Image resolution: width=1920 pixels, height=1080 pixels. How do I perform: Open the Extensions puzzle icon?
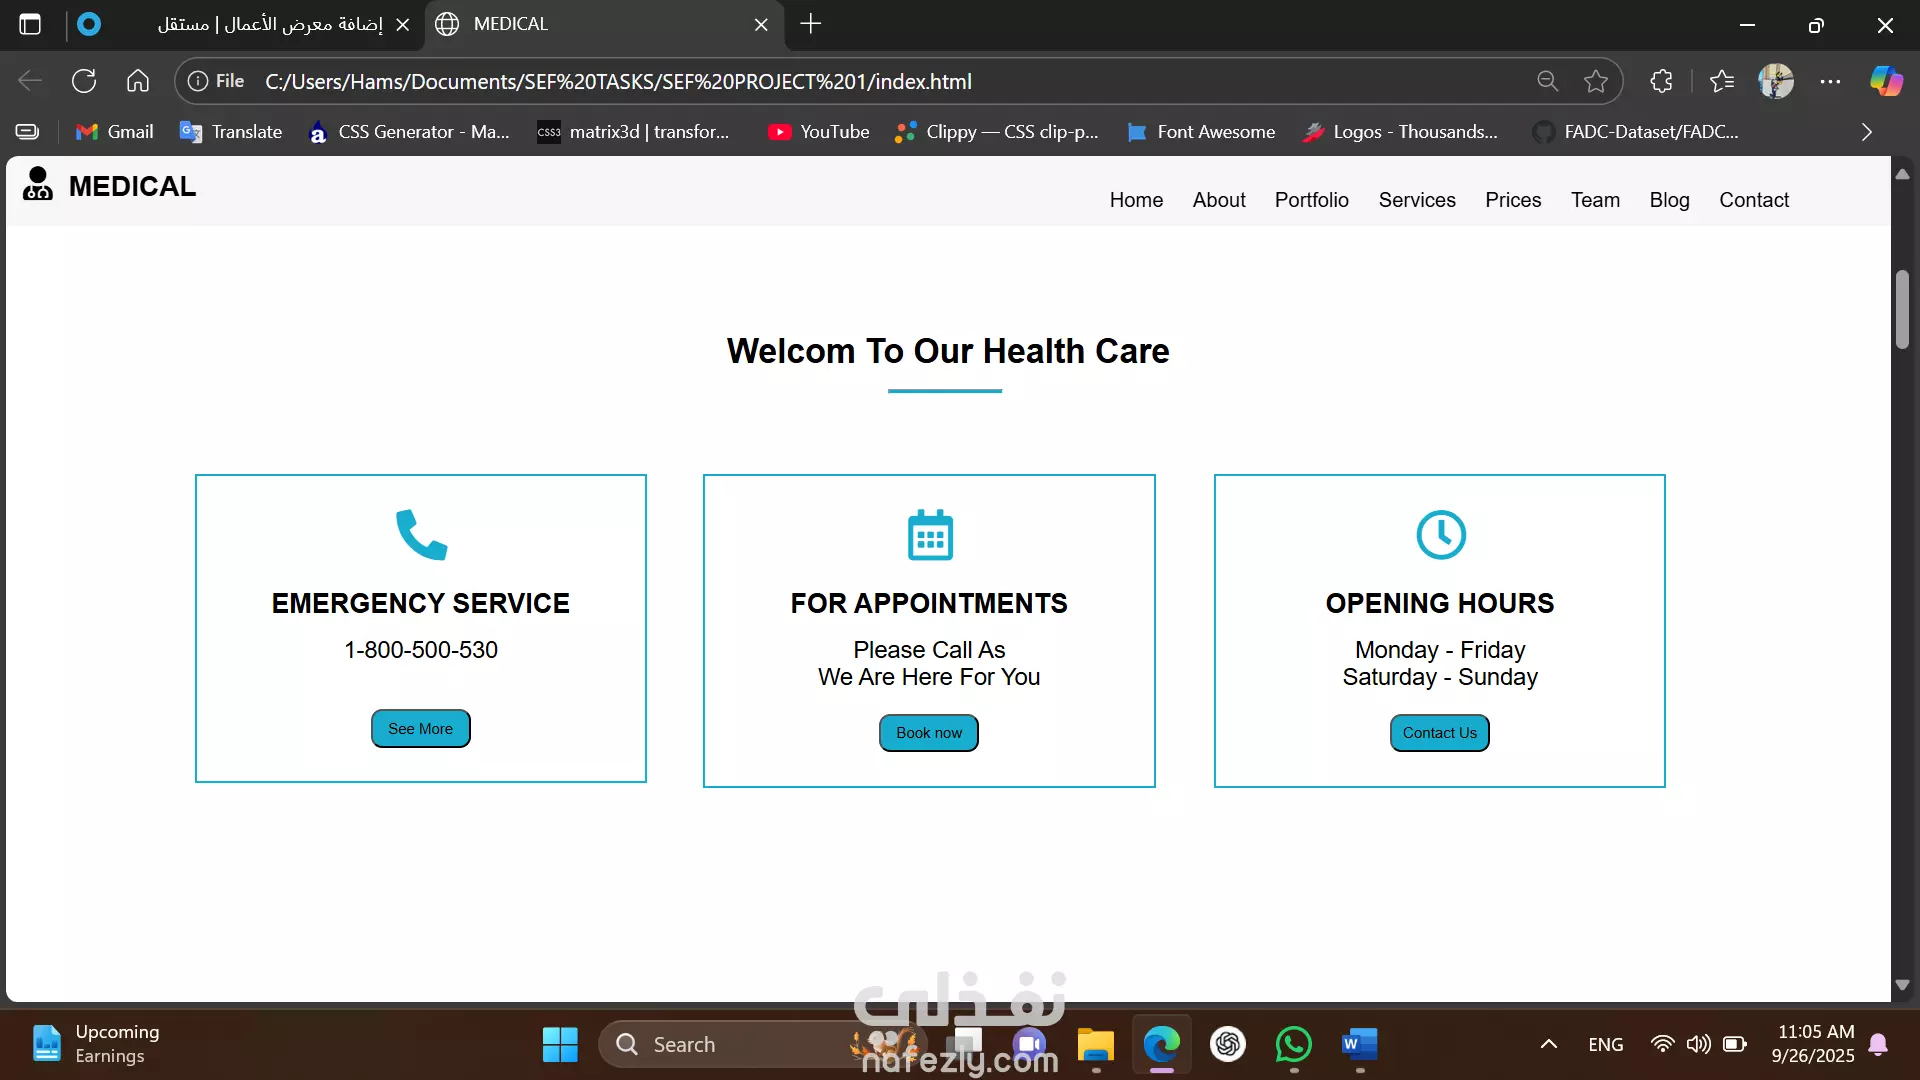[1661, 81]
